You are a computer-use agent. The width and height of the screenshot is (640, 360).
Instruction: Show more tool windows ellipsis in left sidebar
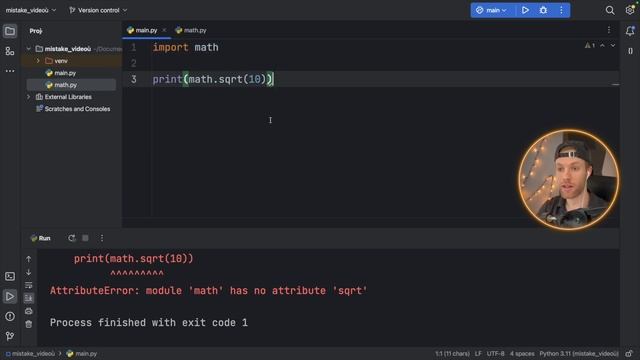(x=10, y=71)
